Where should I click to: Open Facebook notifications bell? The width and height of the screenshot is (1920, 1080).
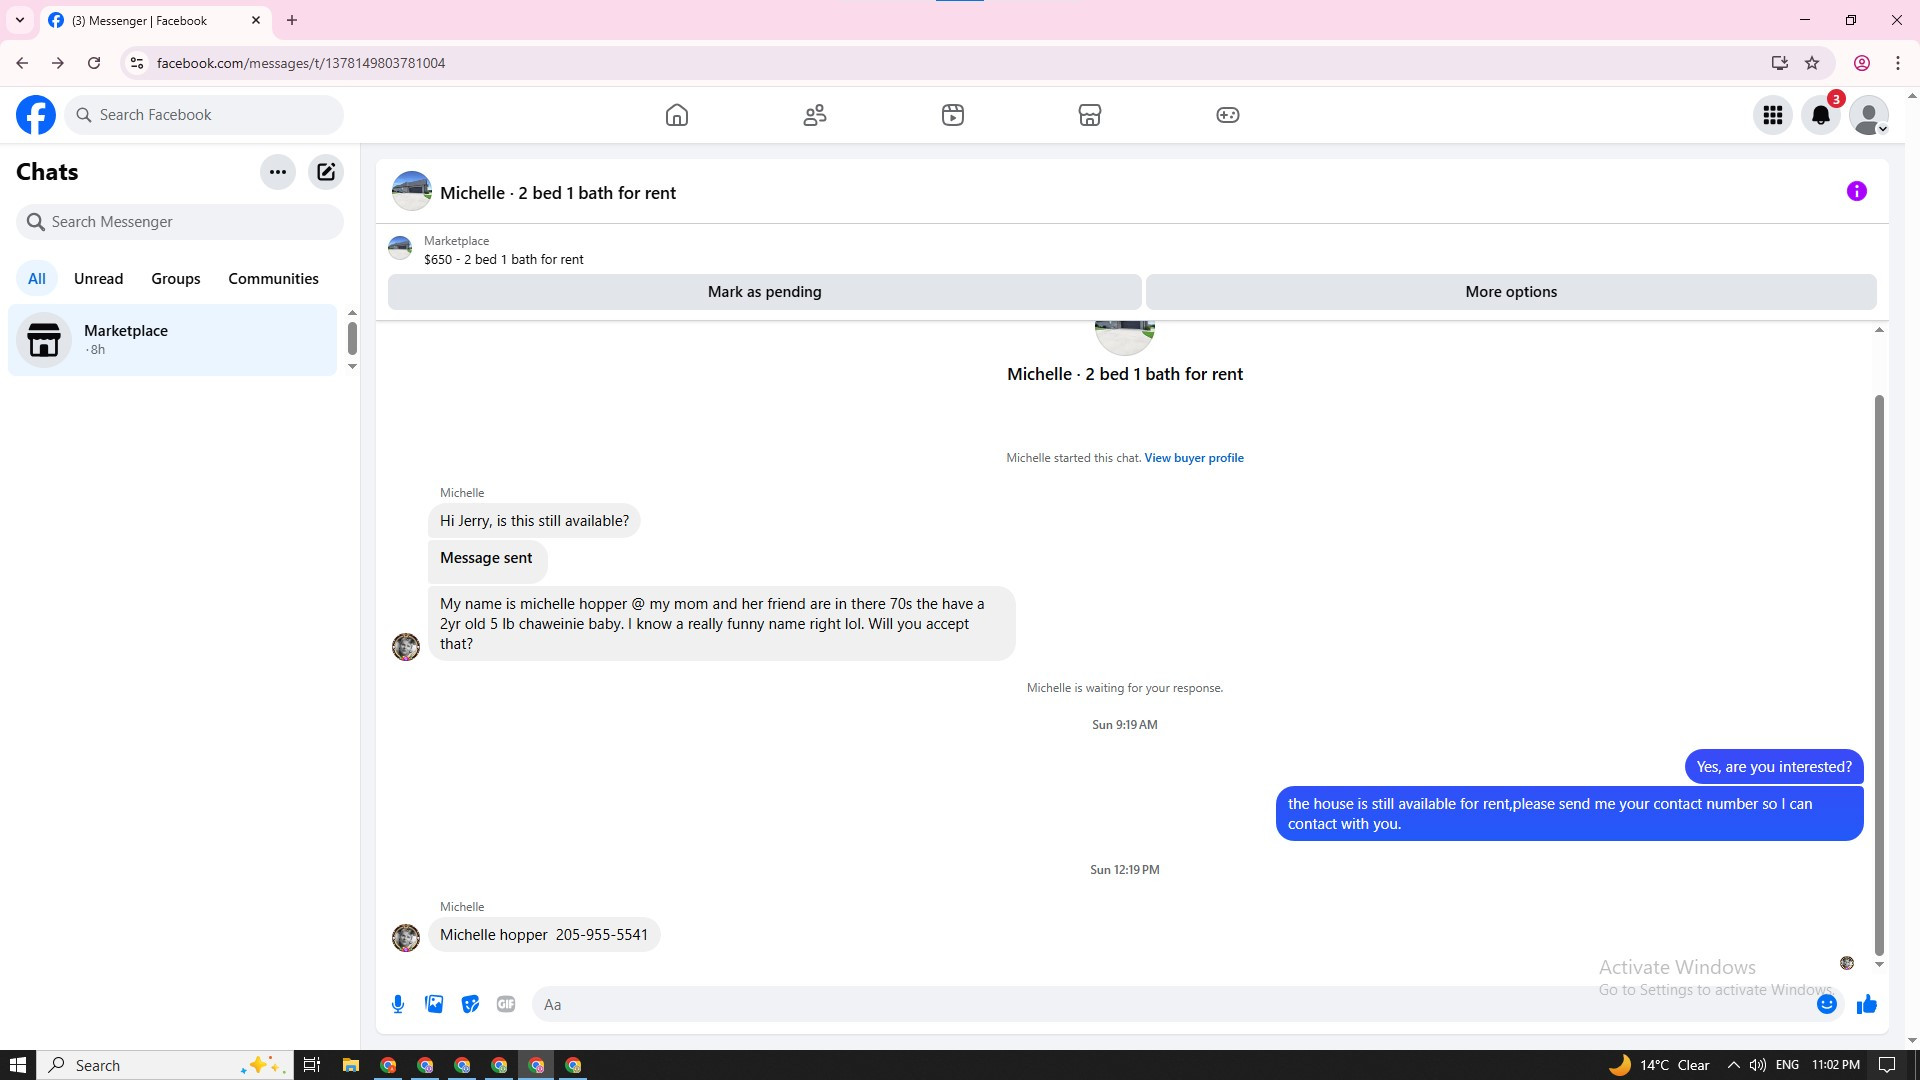1820,115
